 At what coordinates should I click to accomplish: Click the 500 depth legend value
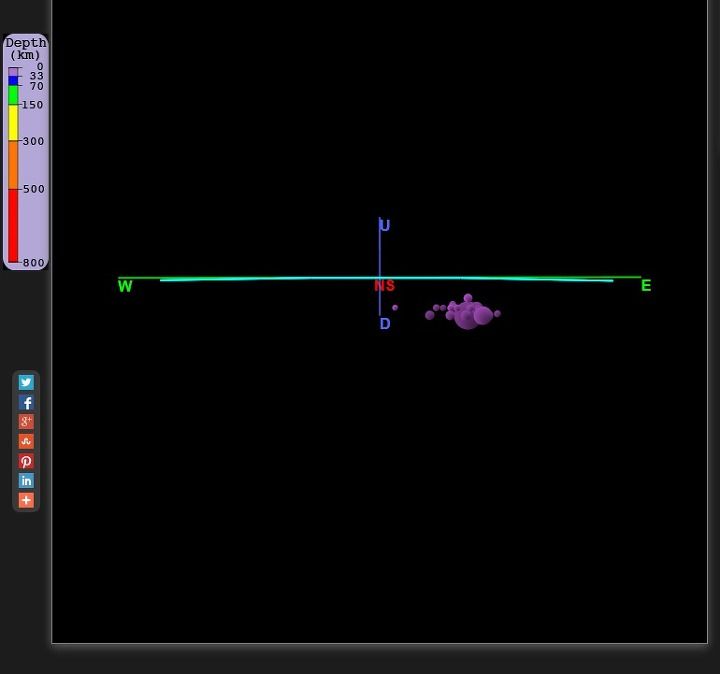[x=34, y=189]
